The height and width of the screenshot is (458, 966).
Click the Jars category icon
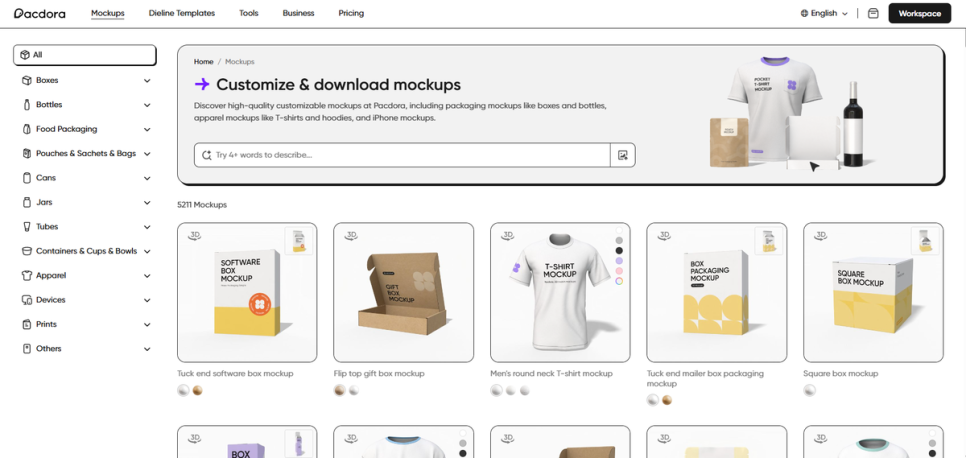point(26,202)
